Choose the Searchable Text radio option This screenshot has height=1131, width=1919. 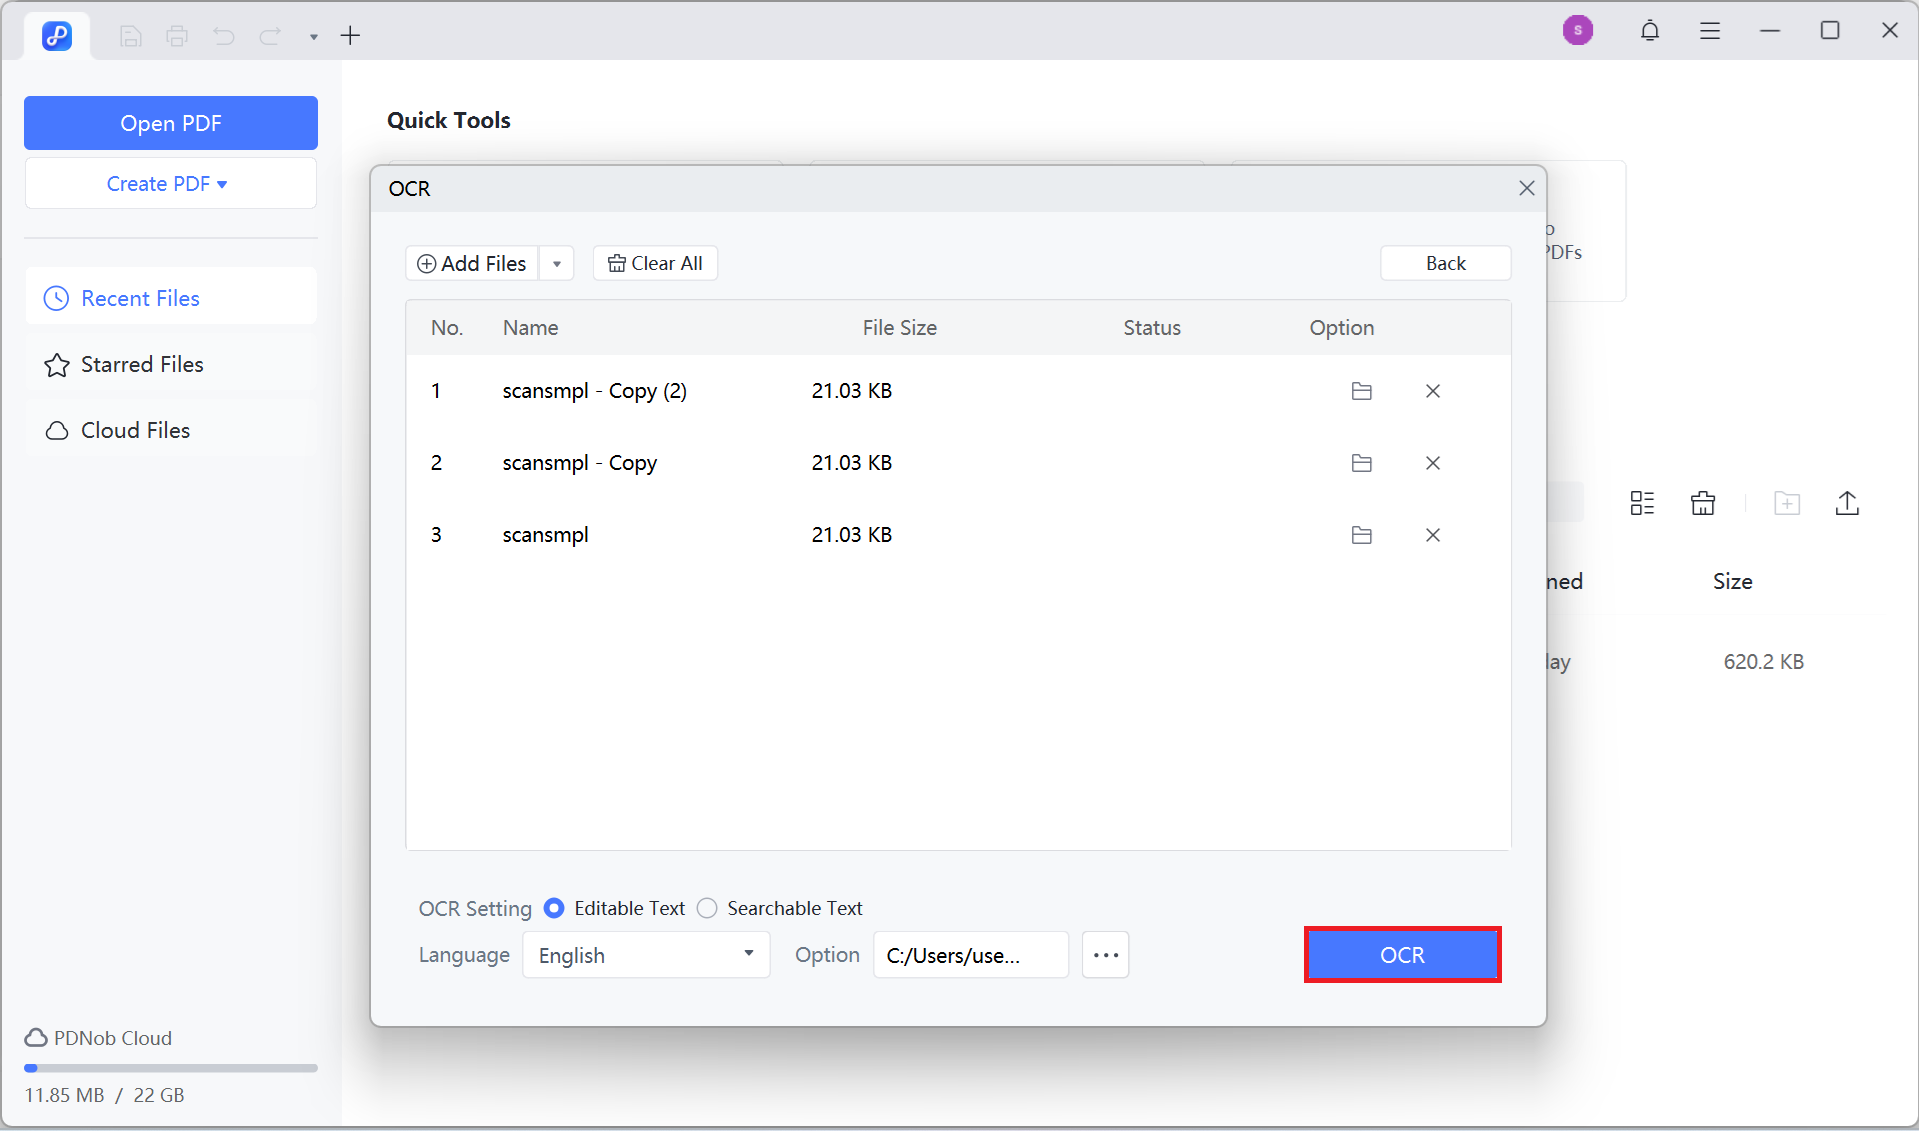tap(707, 908)
